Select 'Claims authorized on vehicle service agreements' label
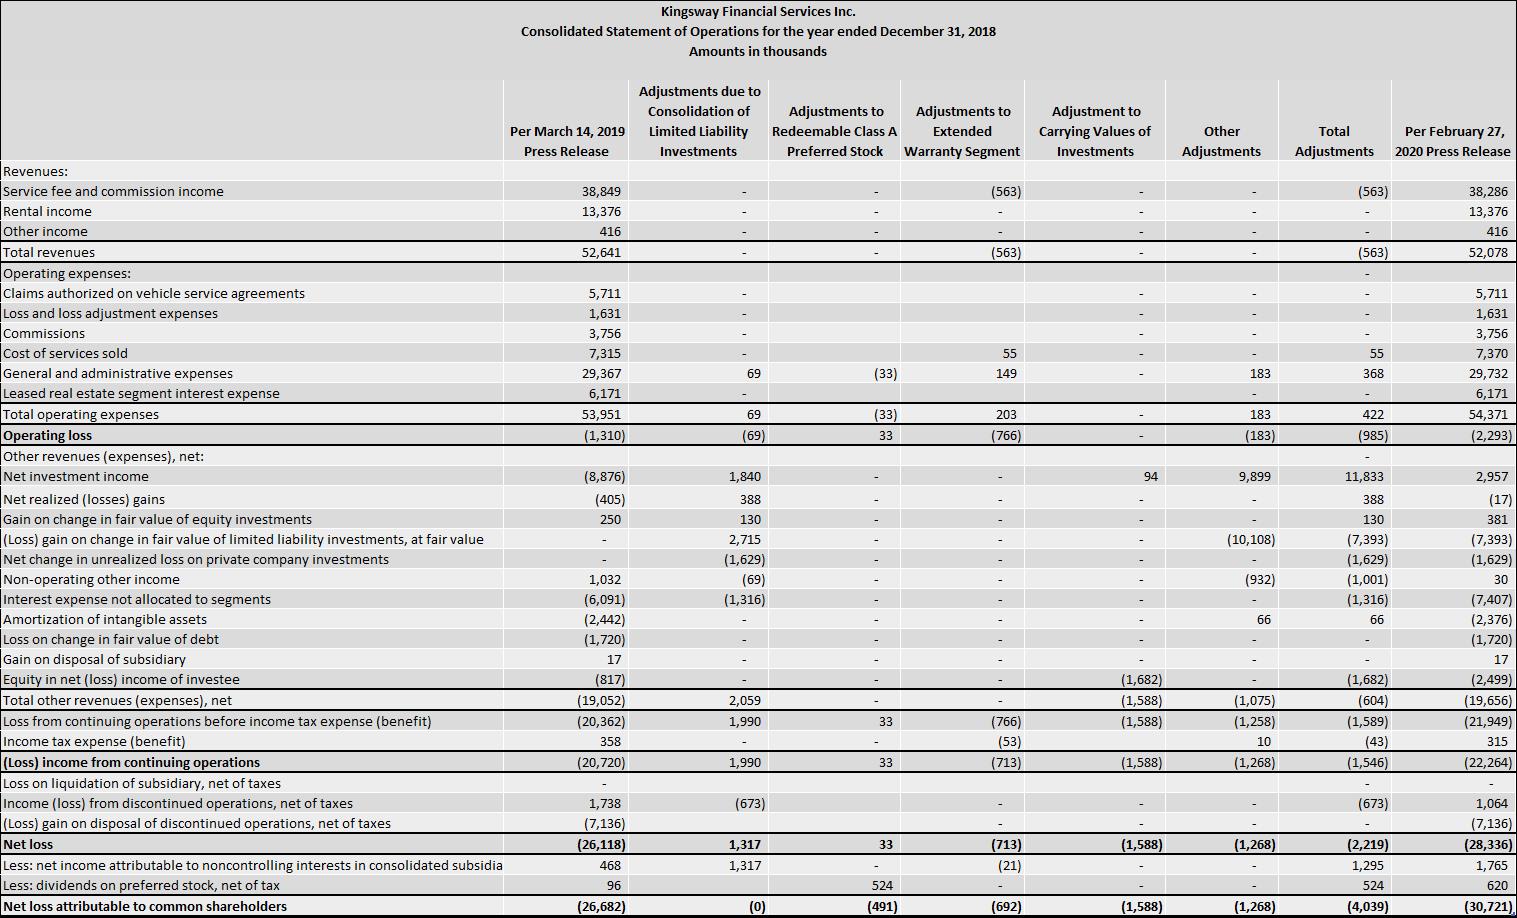The height and width of the screenshot is (918, 1517). 154,293
